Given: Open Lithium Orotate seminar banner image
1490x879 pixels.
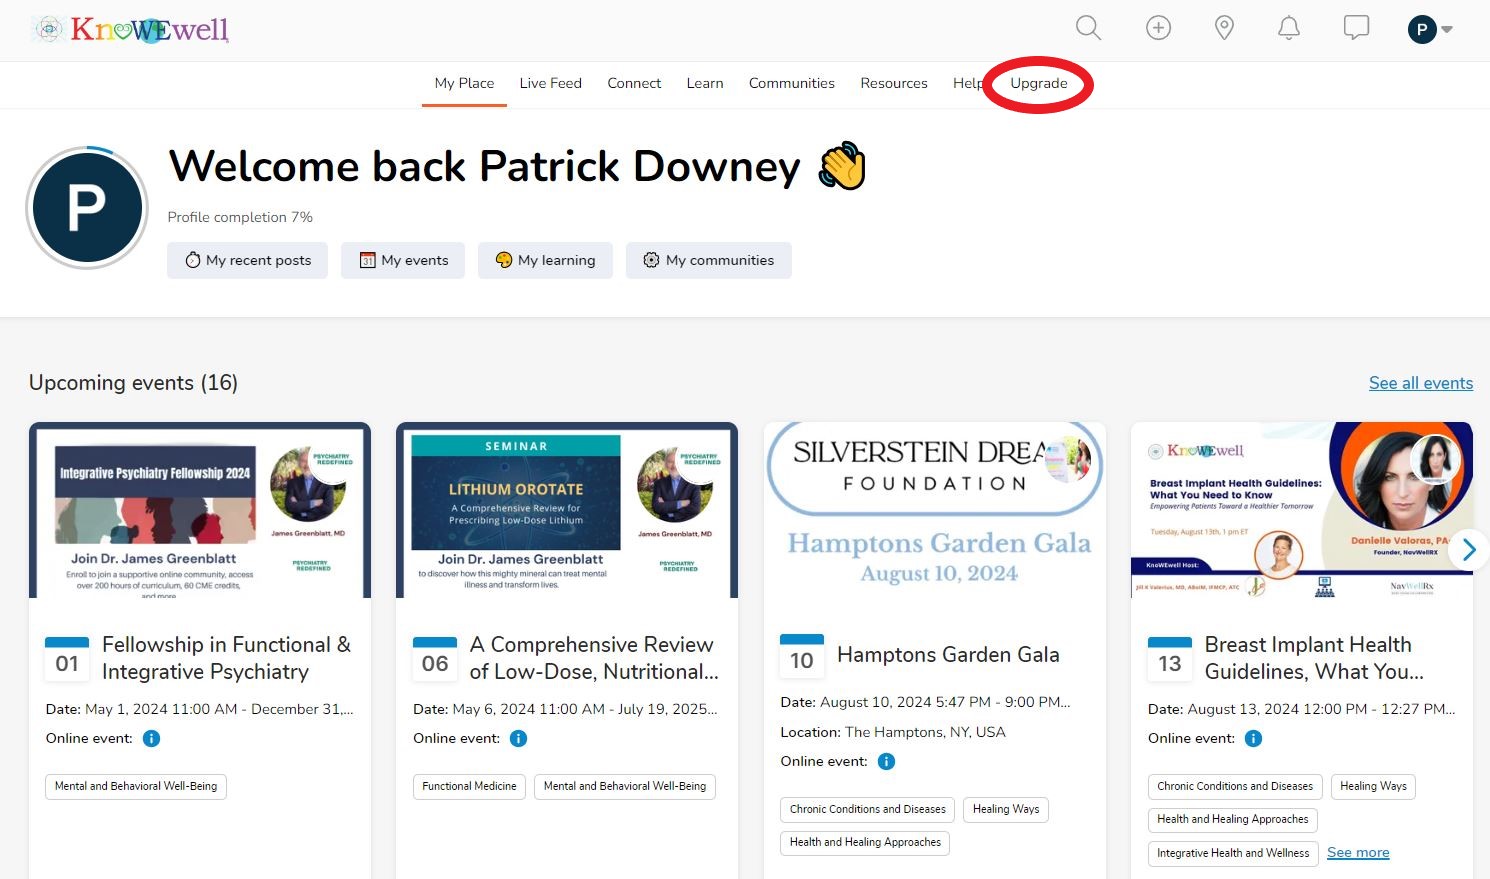Looking at the screenshot, I should (567, 510).
